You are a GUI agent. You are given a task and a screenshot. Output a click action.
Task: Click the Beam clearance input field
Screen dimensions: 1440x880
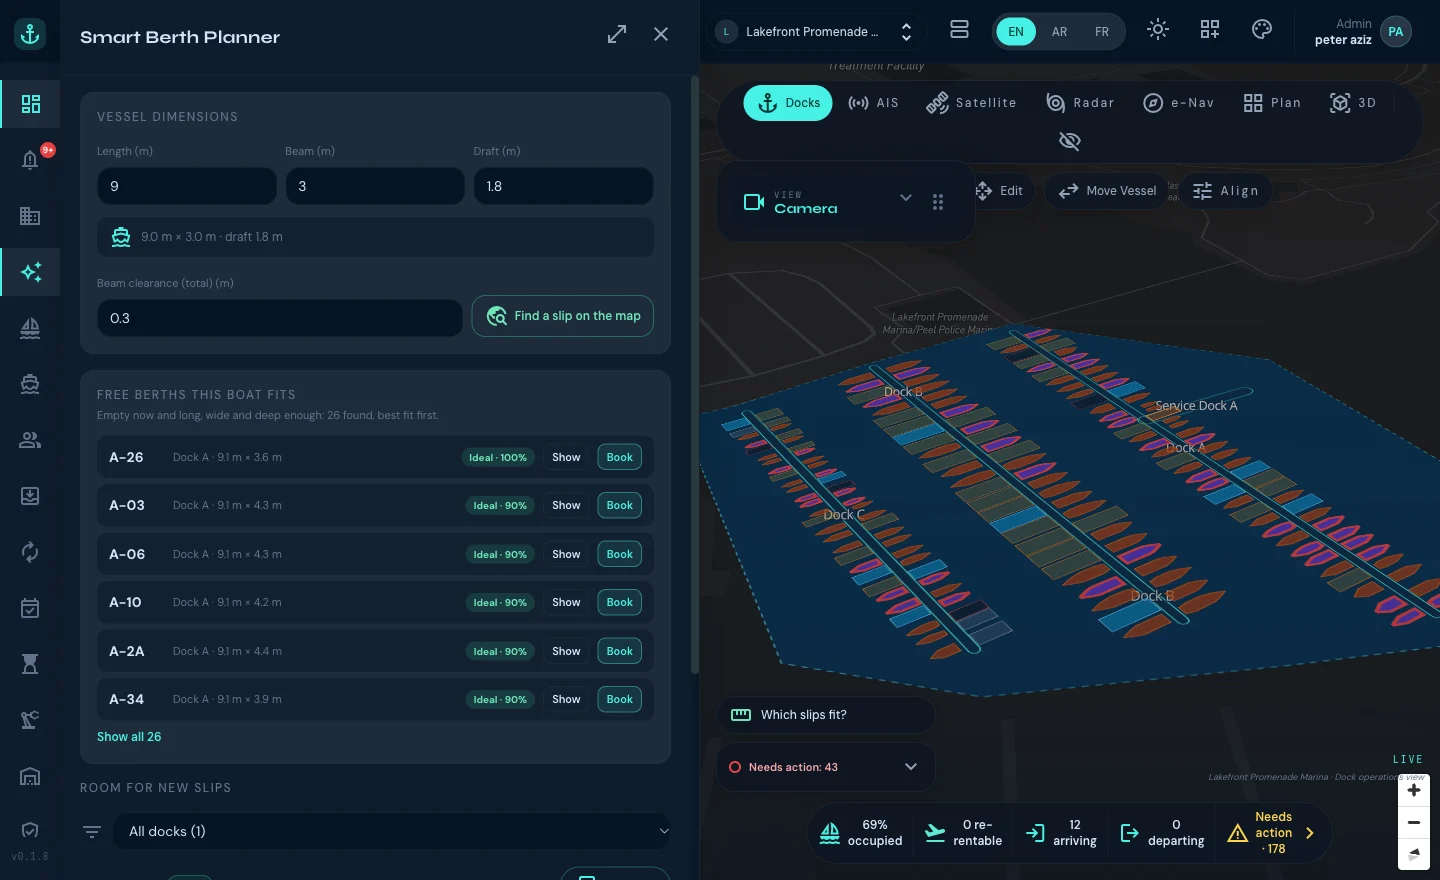point(280,318)
